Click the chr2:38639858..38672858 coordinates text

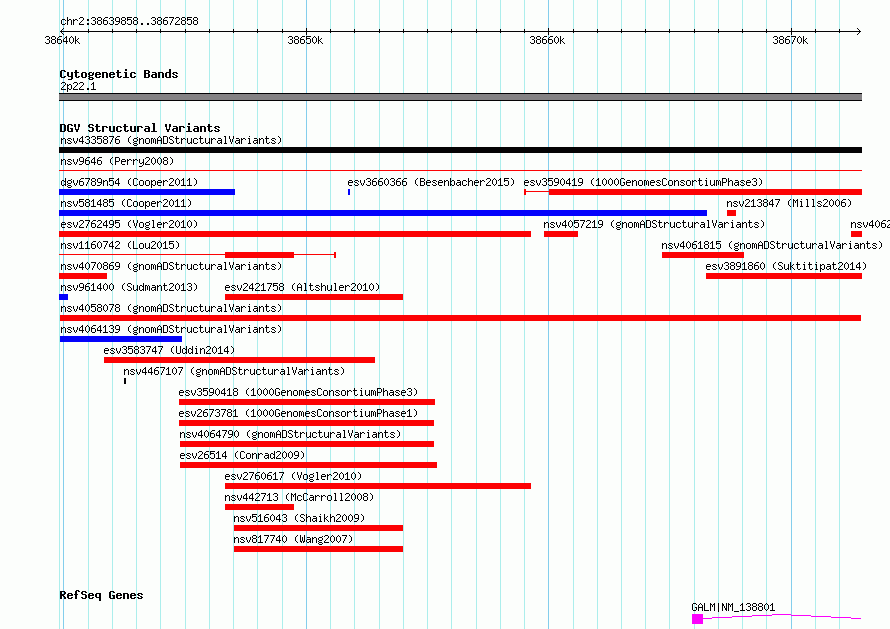click(x=129, y=22)
